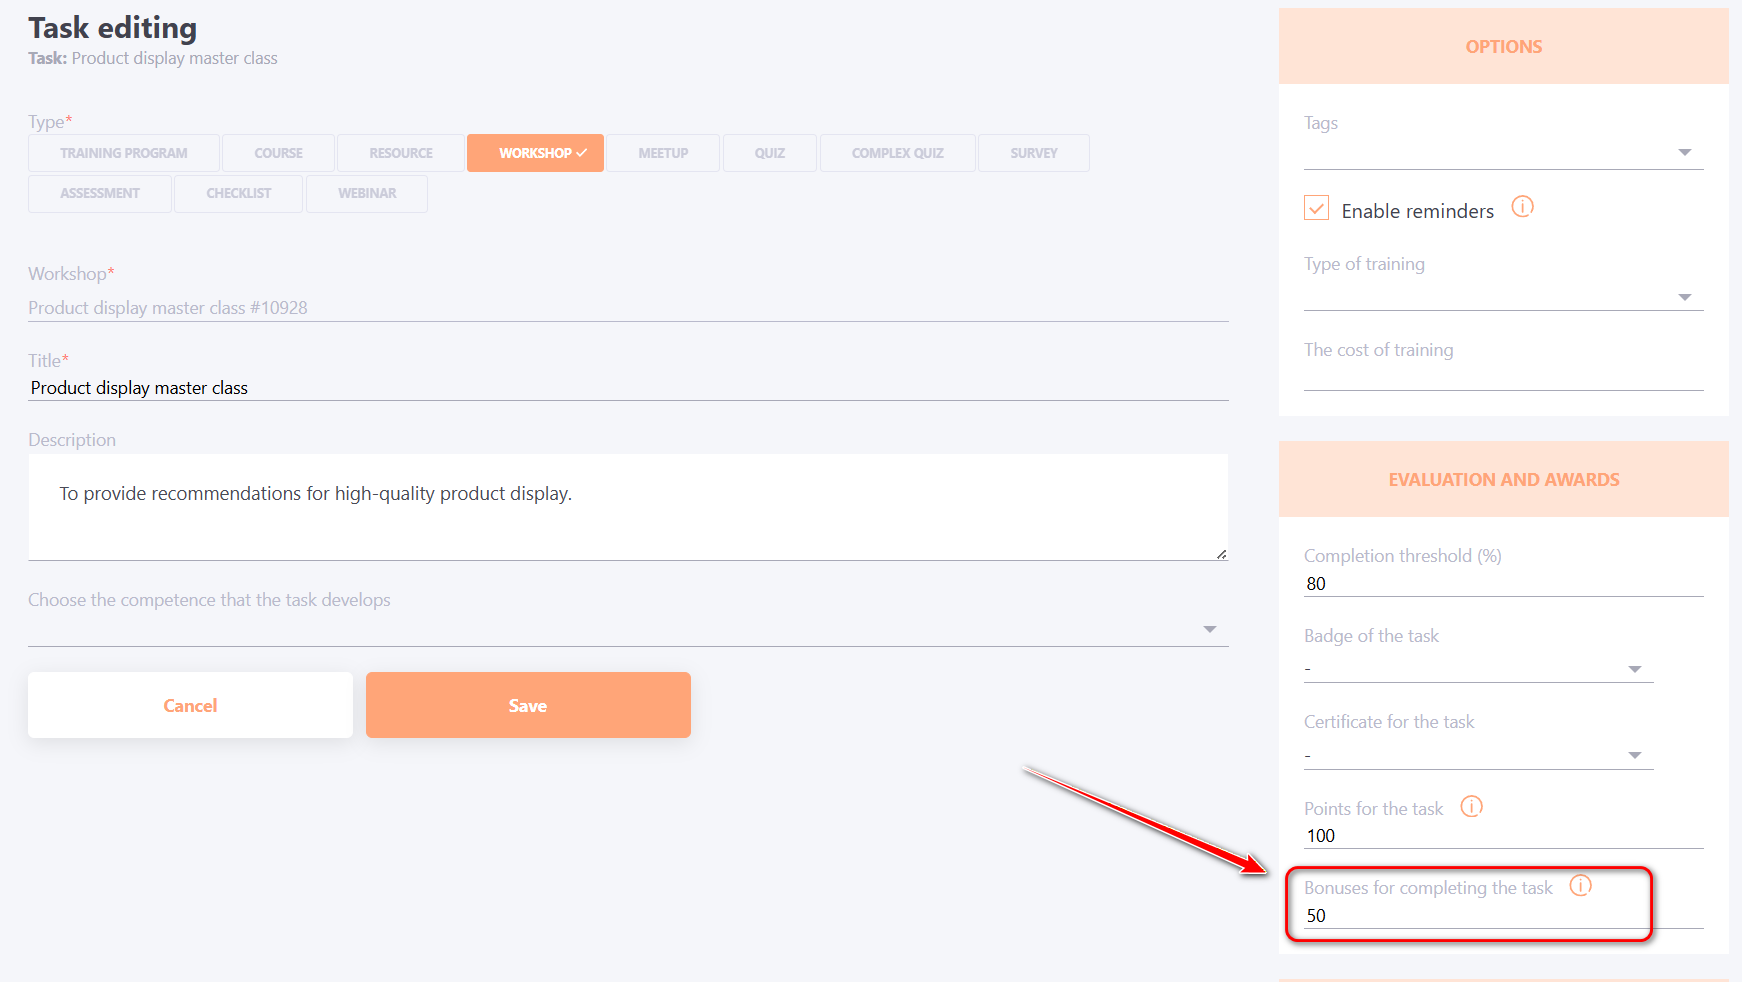The image size is (1742, 982).
Task: Click info icon next to Enable reminders
Action: [1522, 207]
